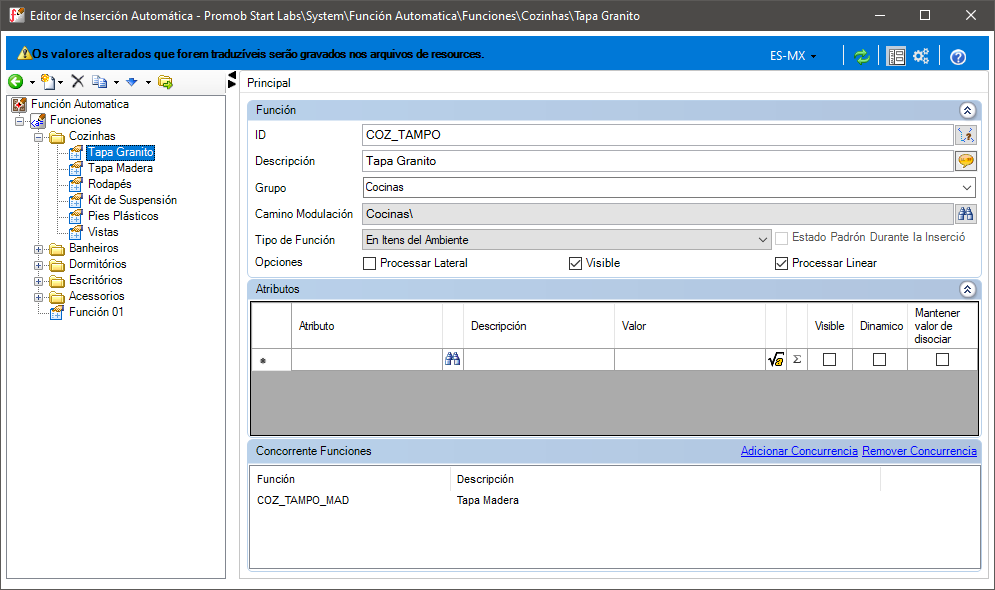995x590 pixels.
Task: Click binoculars icon in Atributos row
Action: pyautogui.click(x=452, y=359)
